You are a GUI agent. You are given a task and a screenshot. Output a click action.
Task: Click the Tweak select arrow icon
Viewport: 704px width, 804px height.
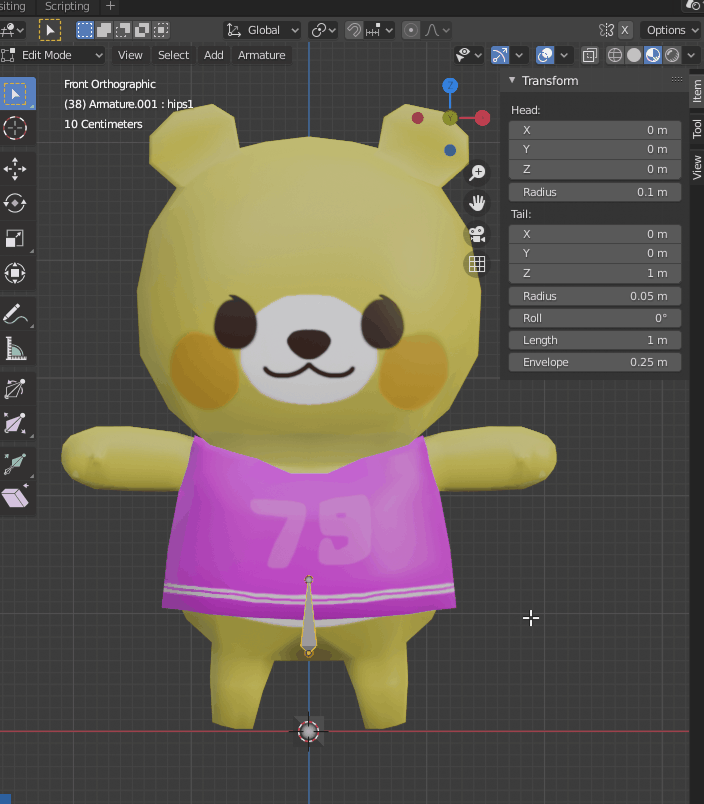pos(50,30)
